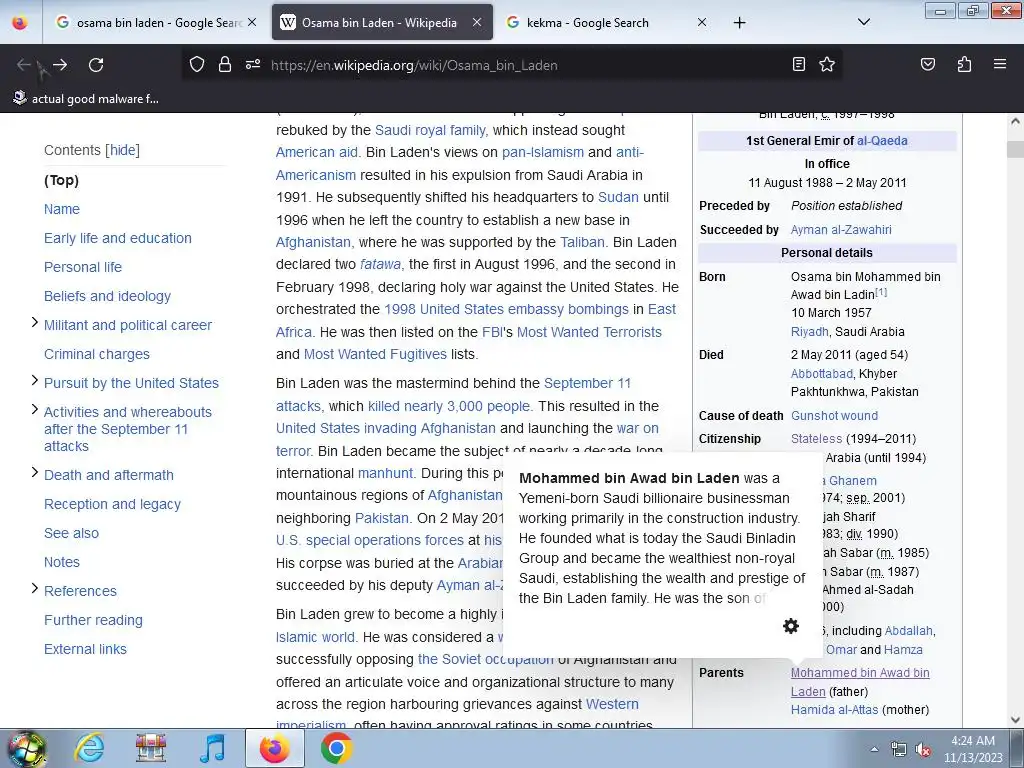Go to Name section in Contents
Image resolution: width=1024 pixels, height=768 pixels.
[62, 209]
